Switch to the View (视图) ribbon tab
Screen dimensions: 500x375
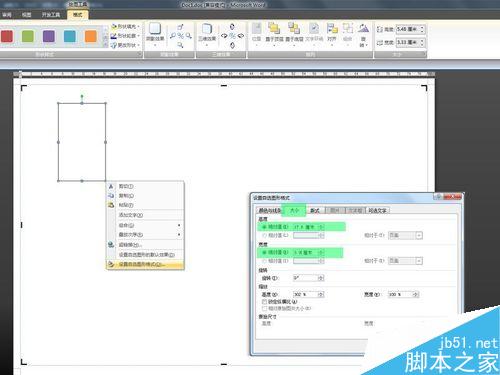coord(26,15)
